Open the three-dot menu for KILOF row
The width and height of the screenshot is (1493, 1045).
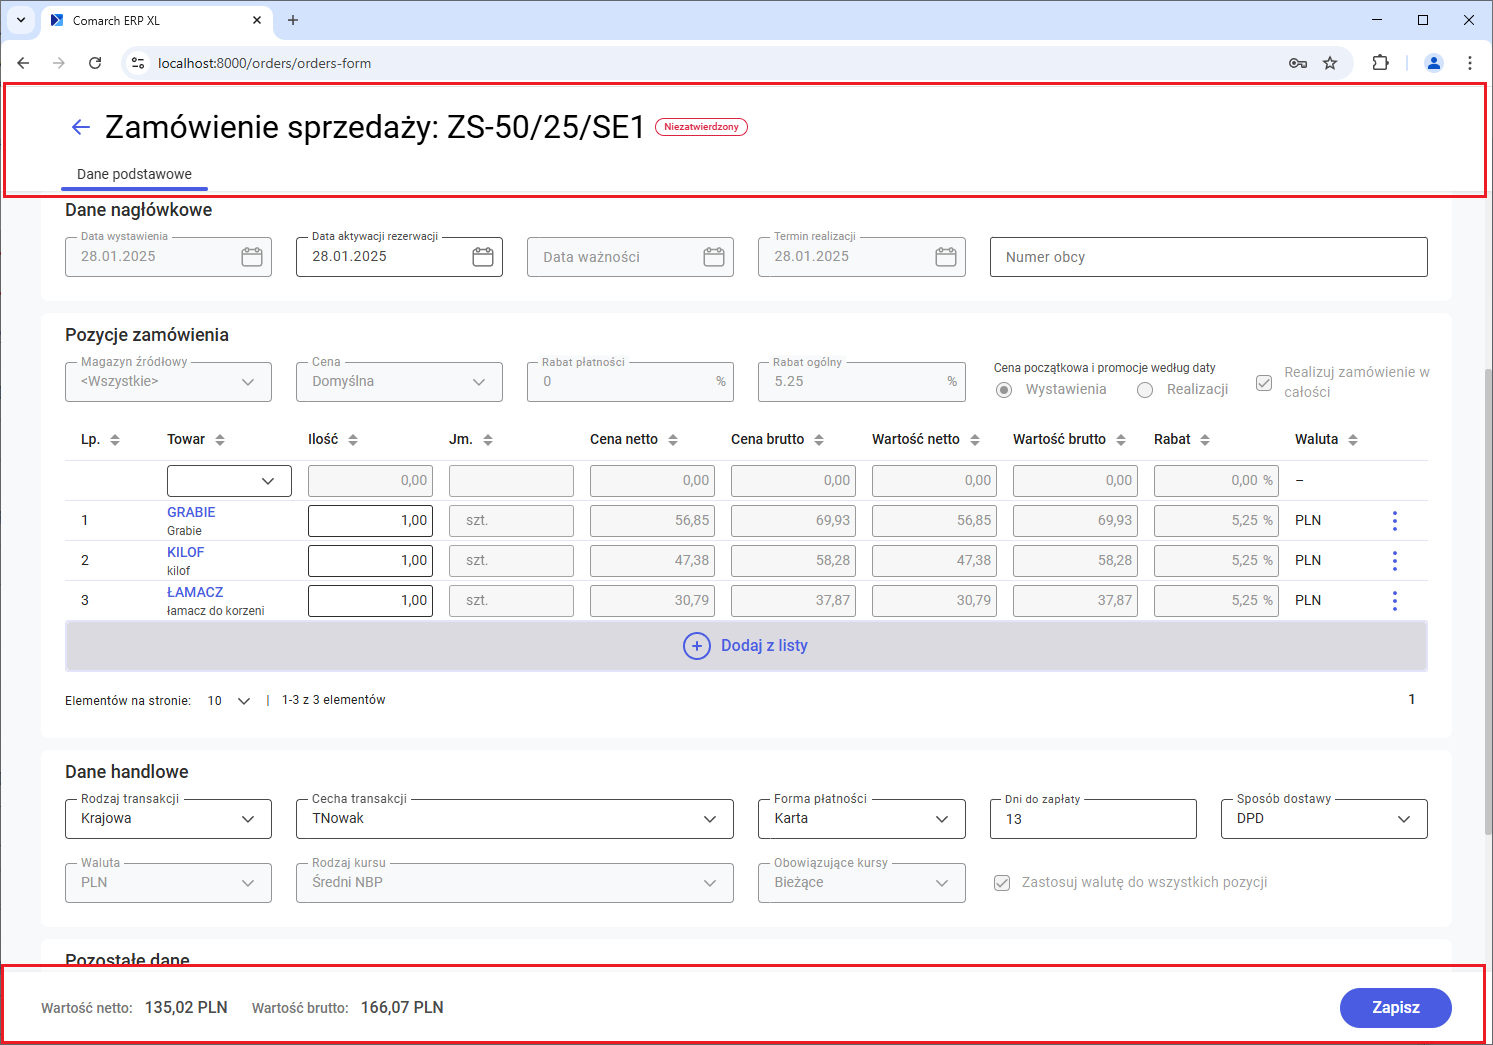[1394, 560]
